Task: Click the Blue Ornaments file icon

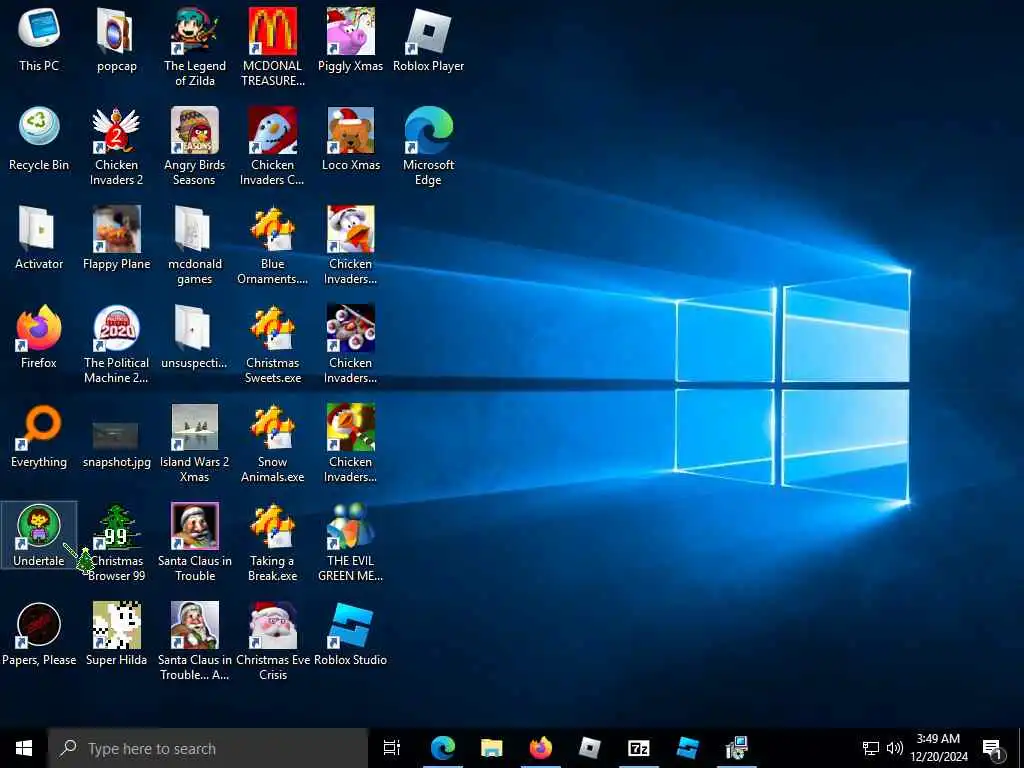Action: pyautogui.click(x=272, y=245)
